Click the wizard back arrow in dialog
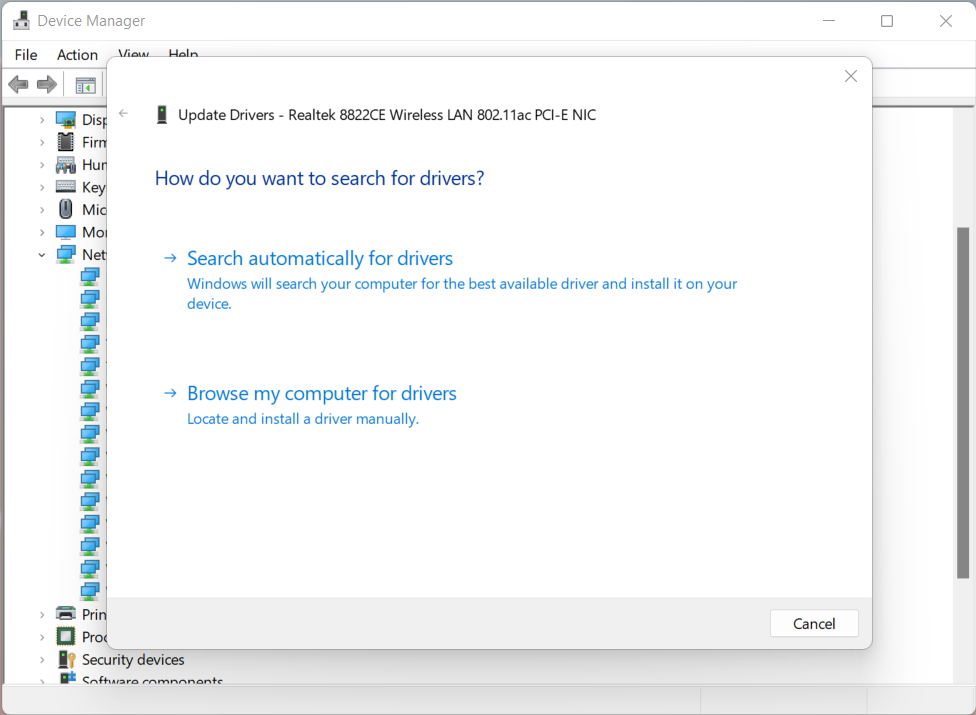976x715 pixels. 124,114
